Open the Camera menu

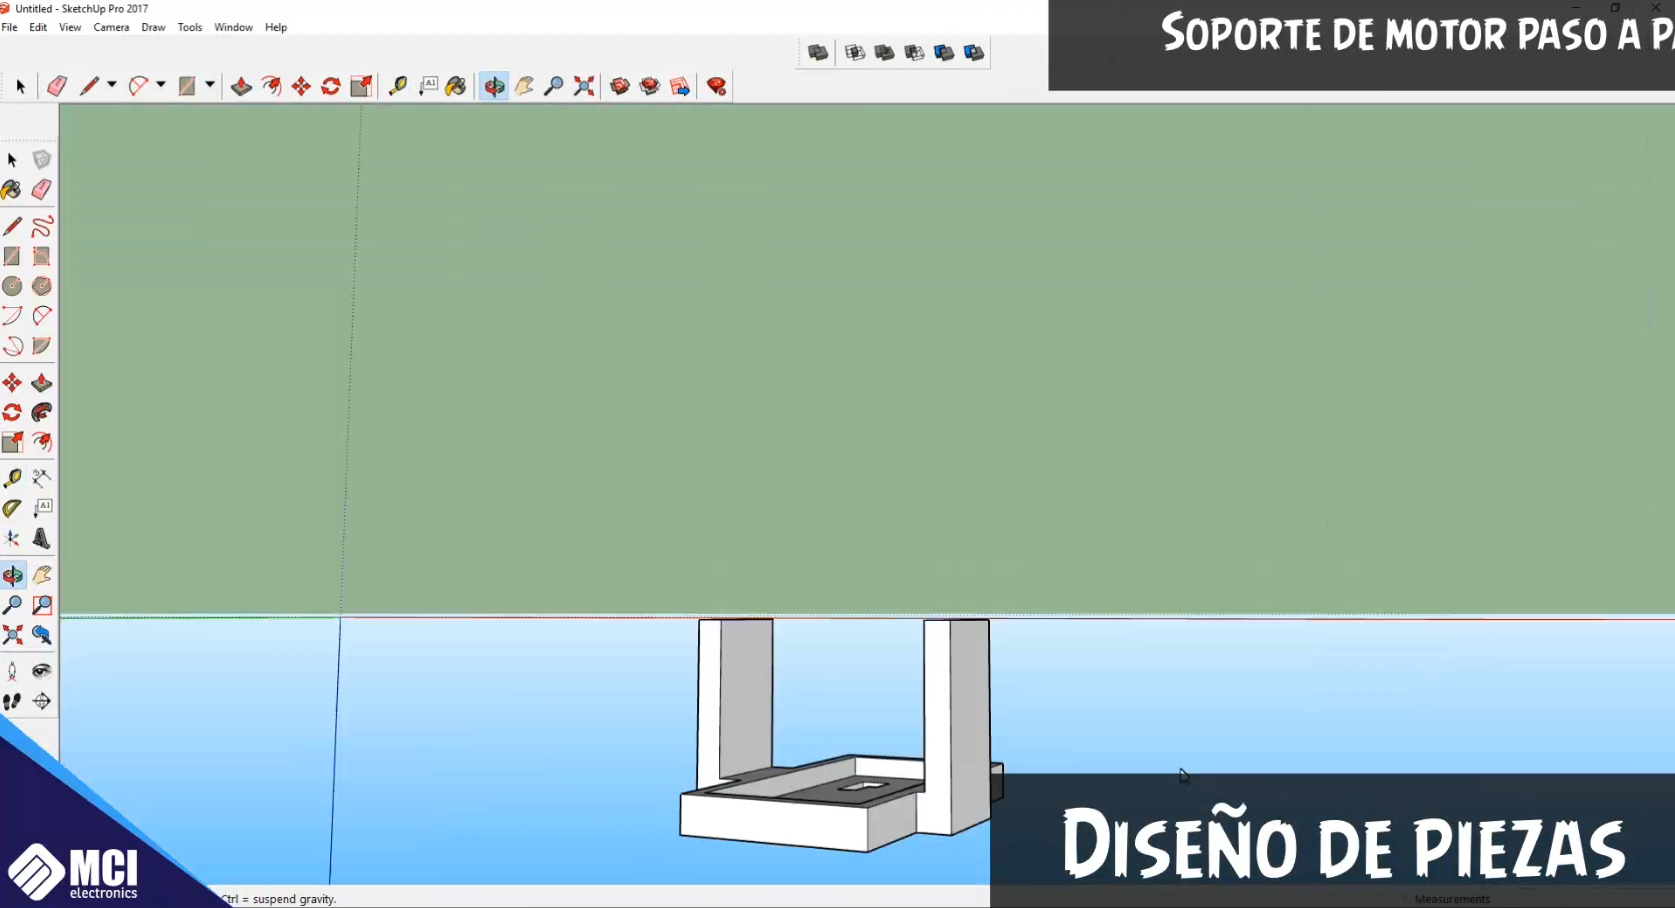(111, 27)
